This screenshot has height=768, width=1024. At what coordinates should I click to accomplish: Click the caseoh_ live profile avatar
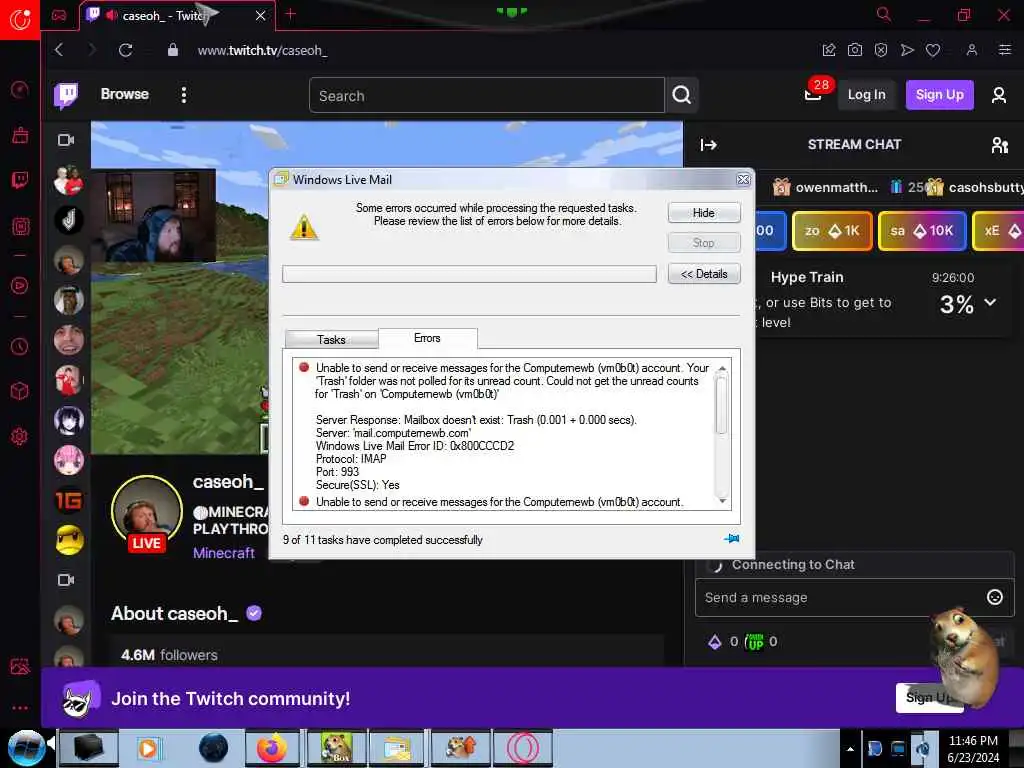point(146,513)
